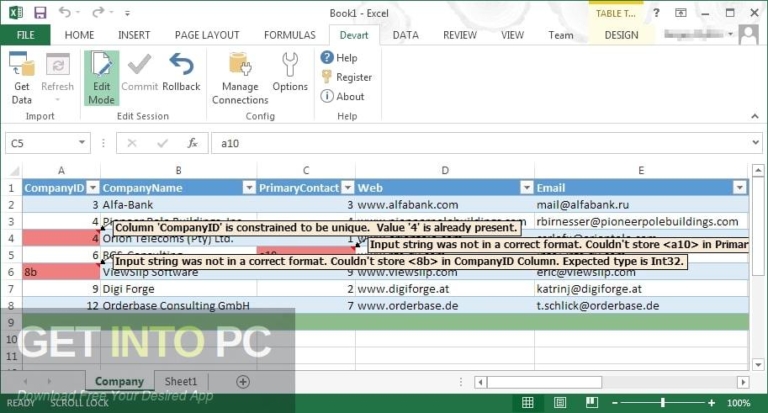Click the Refresh button in Import group
The width and height of the screenshot is (768, 413).
57,78
